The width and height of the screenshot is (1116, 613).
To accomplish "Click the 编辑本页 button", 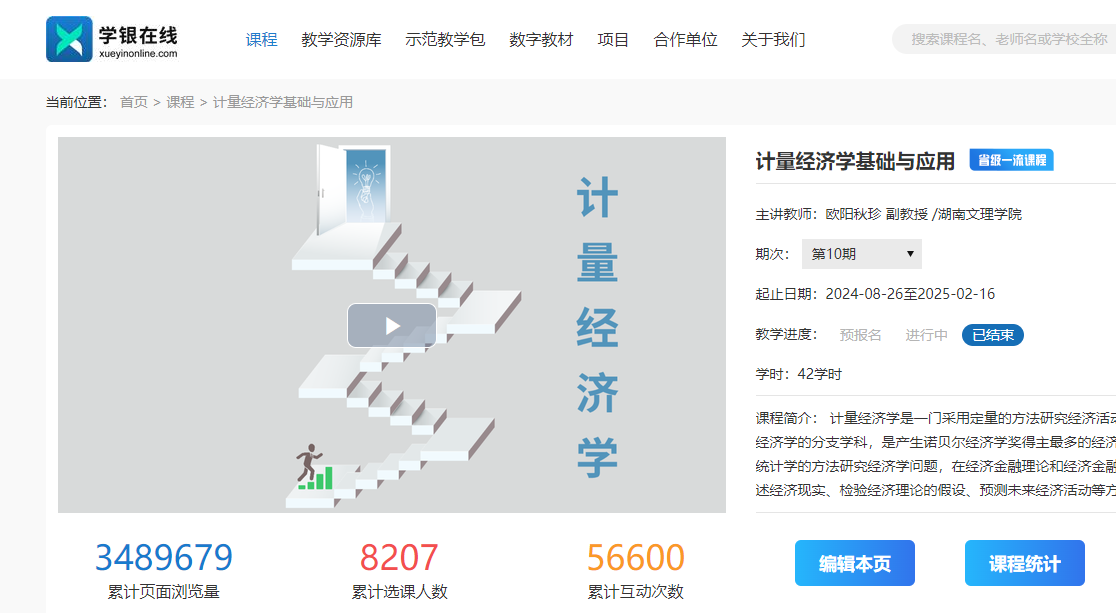I will [x=854, y=563].
